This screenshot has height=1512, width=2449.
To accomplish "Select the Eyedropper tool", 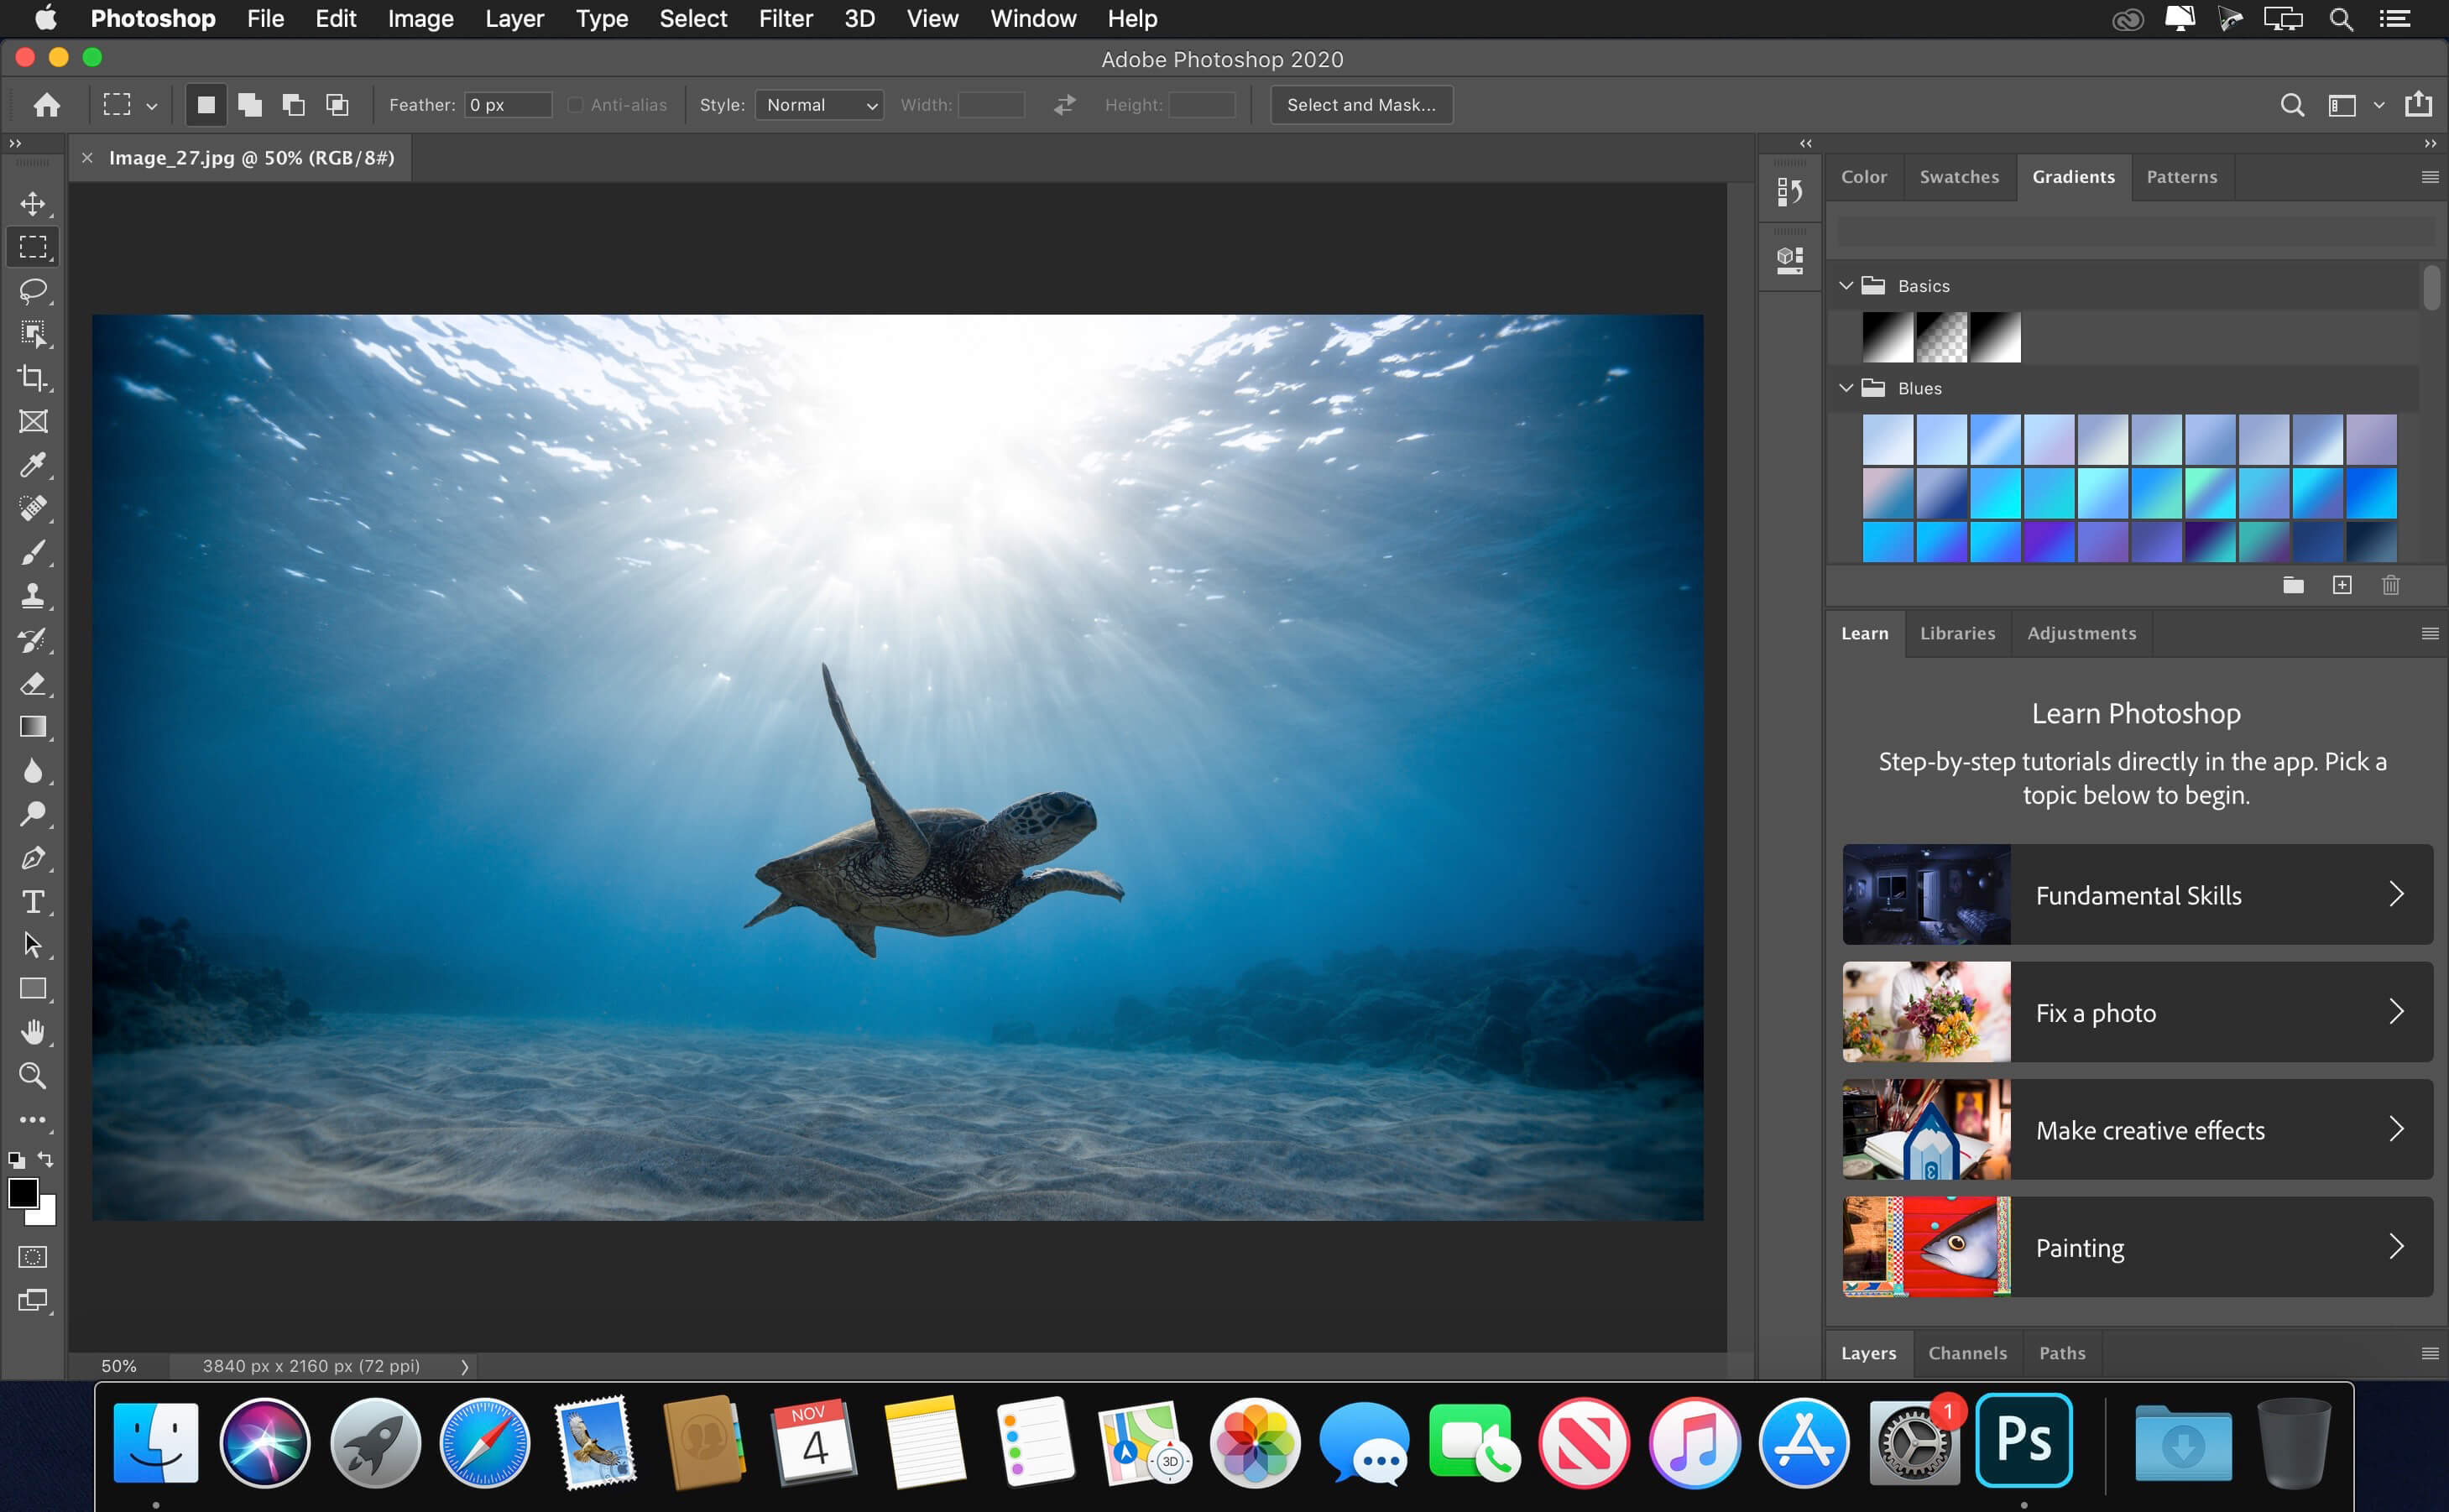I will pyautogui.click(x=35, y=465).
